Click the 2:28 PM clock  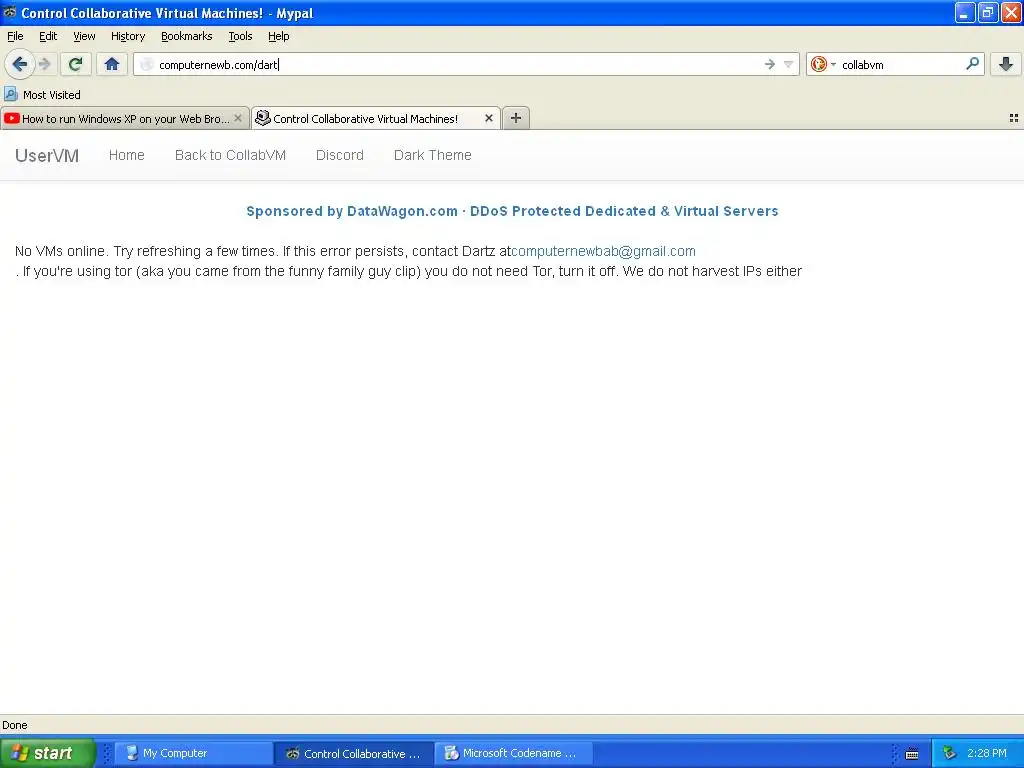(x=987, y=753)
